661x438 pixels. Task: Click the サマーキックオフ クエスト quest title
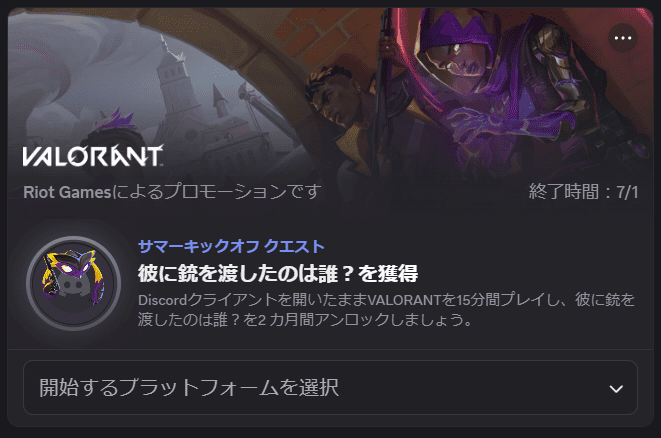(x=231, y=246)
